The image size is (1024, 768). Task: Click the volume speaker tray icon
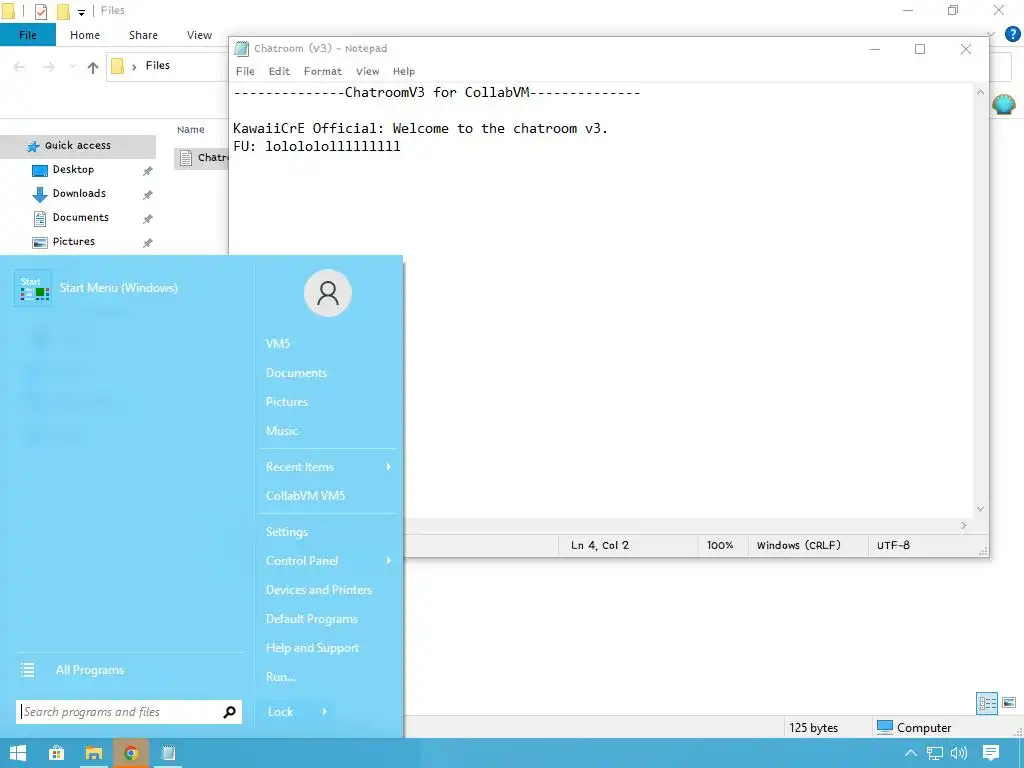tap(959, 753)
